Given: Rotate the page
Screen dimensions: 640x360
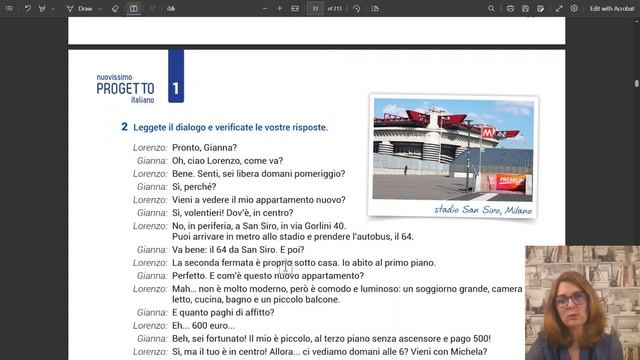Looking at the screenshot, I should coord(356,8).
